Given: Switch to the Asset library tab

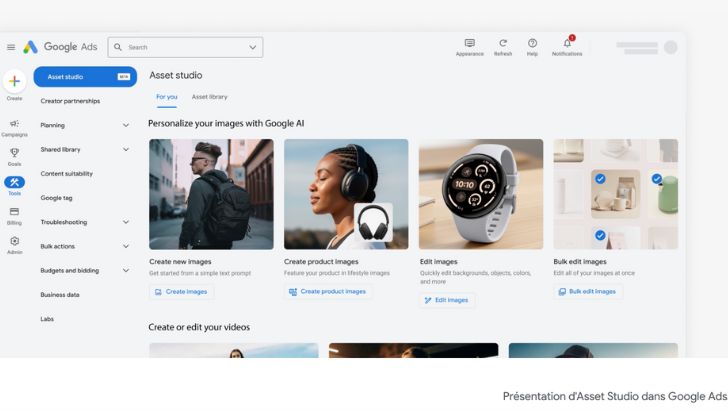Looking at the screenshot, I should (x=209, y=97).
